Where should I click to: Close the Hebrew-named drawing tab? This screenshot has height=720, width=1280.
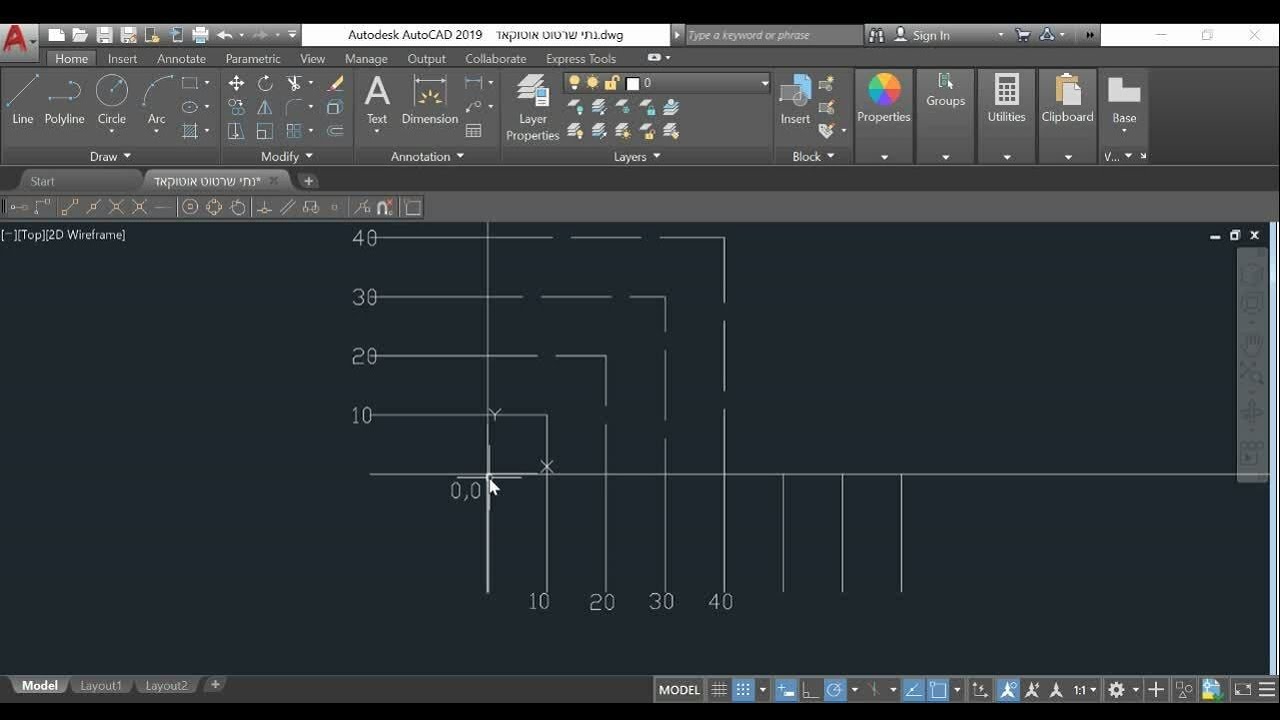point(274,181)
